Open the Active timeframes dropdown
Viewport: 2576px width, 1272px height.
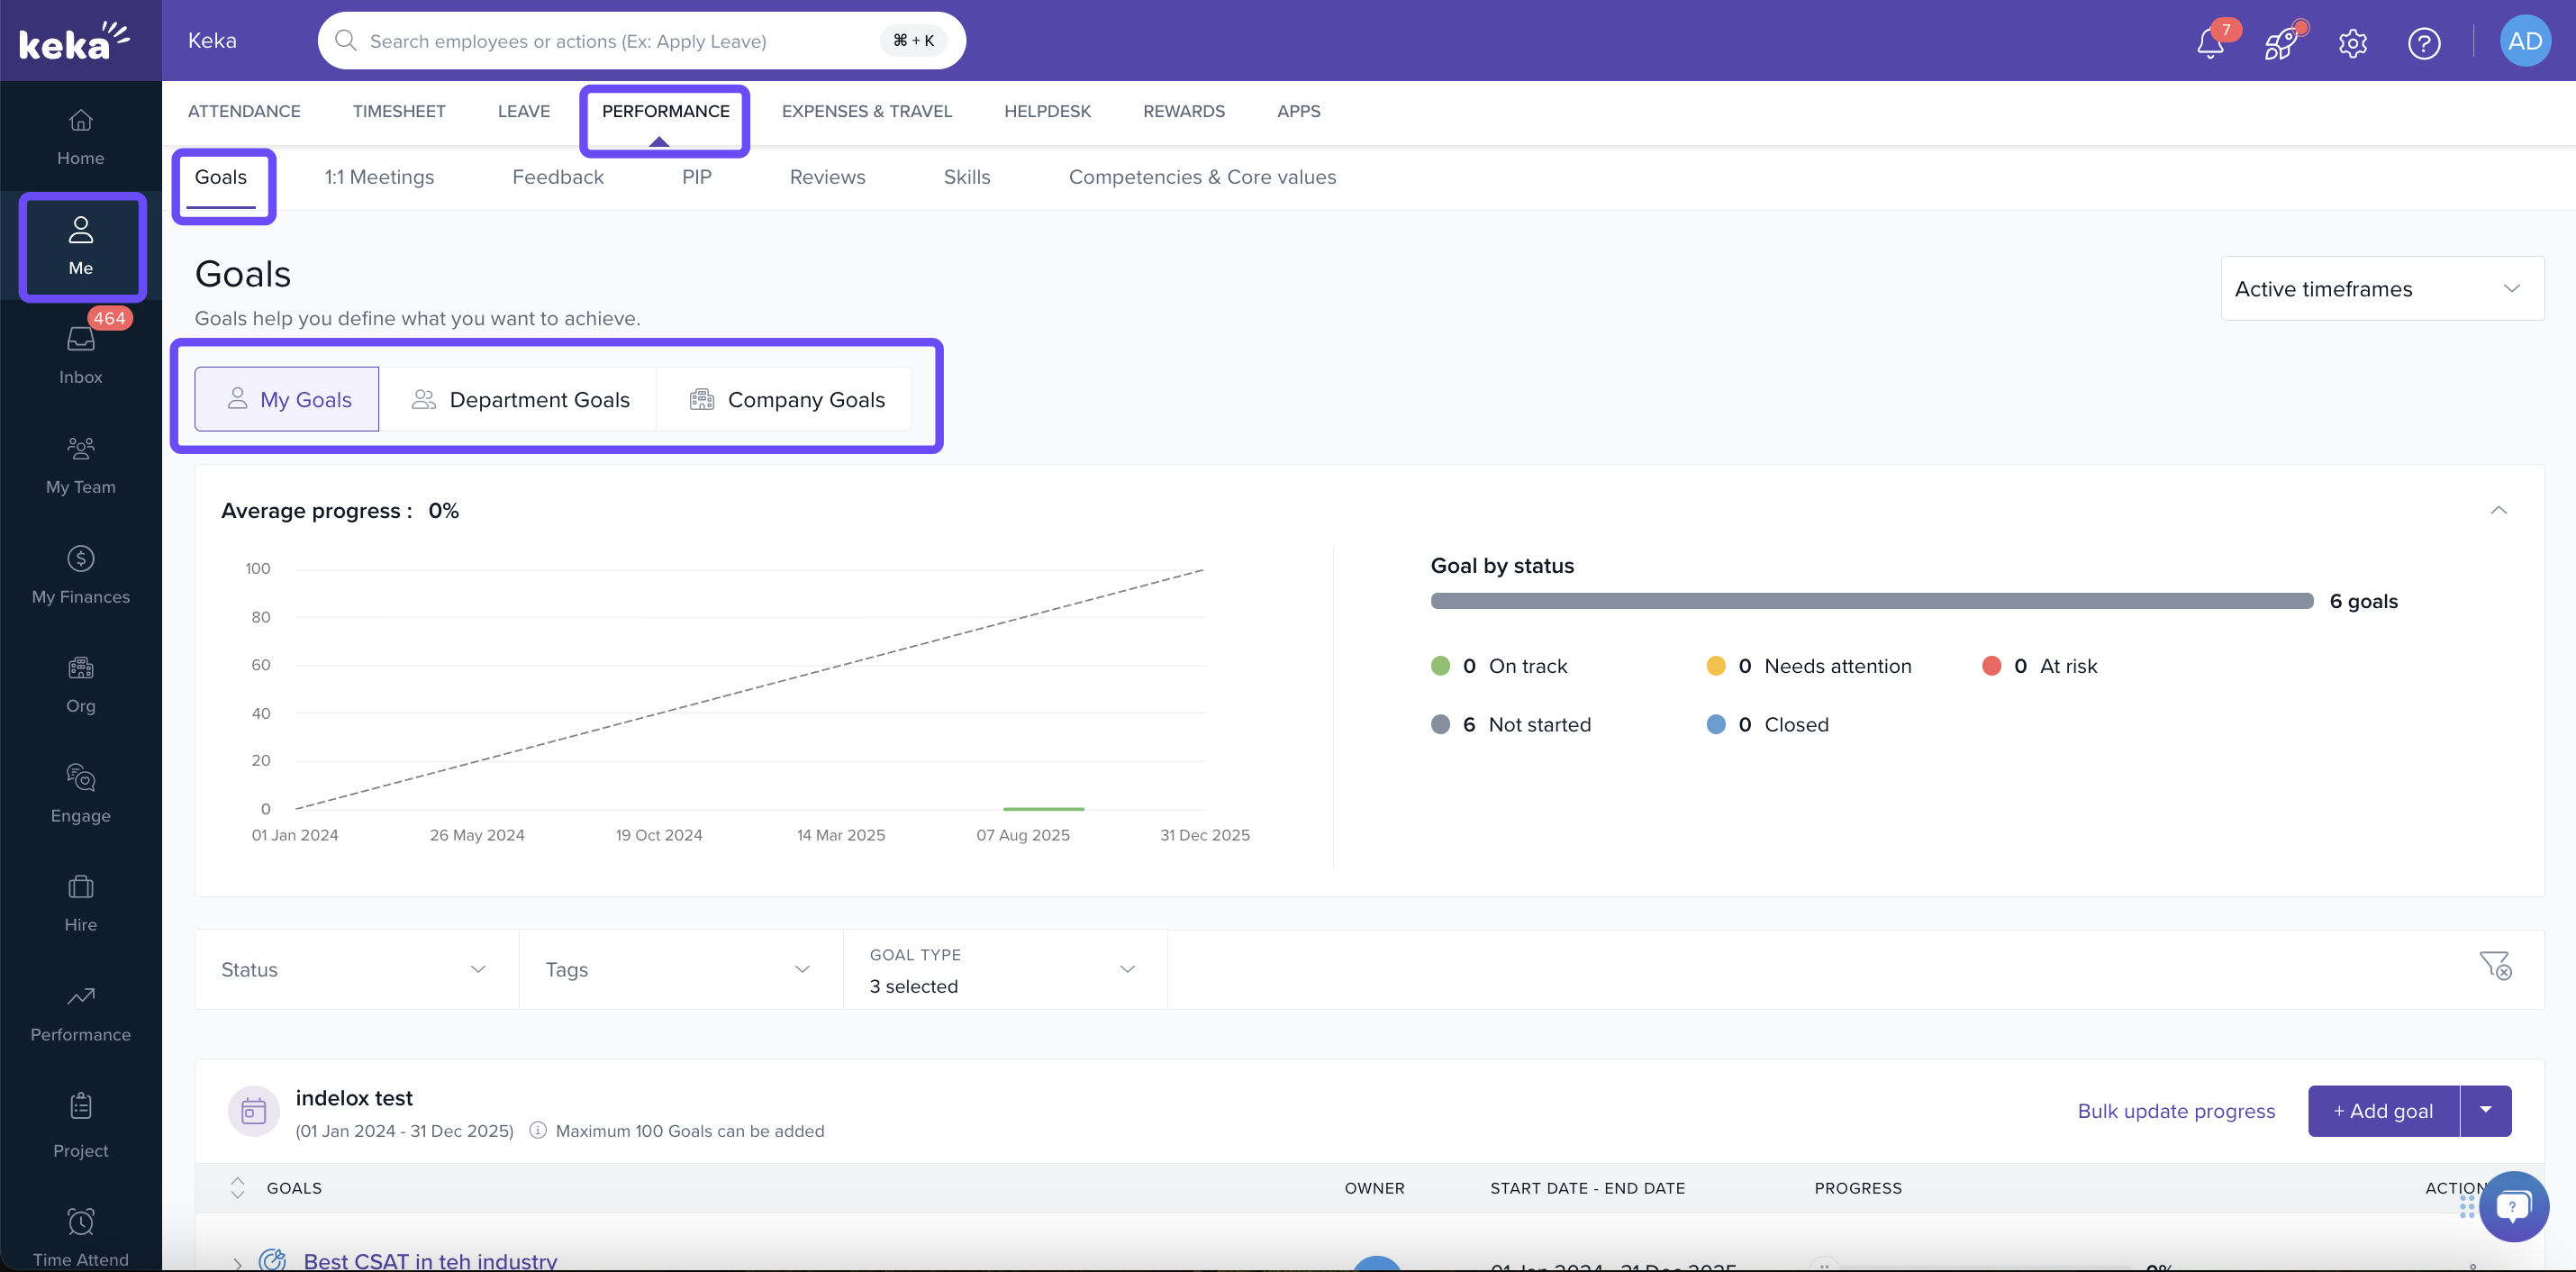(x=2381, y=288)
